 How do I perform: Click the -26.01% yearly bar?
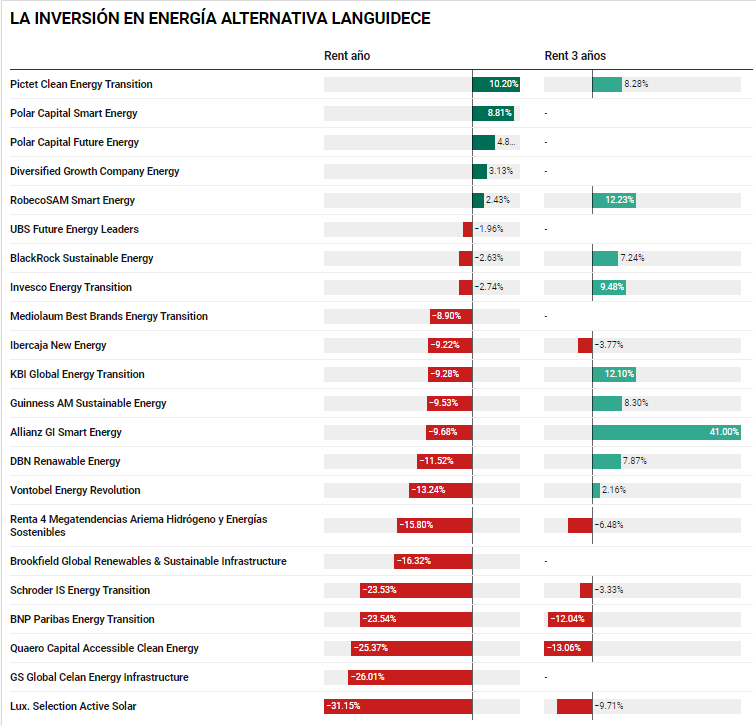(410, 677)
